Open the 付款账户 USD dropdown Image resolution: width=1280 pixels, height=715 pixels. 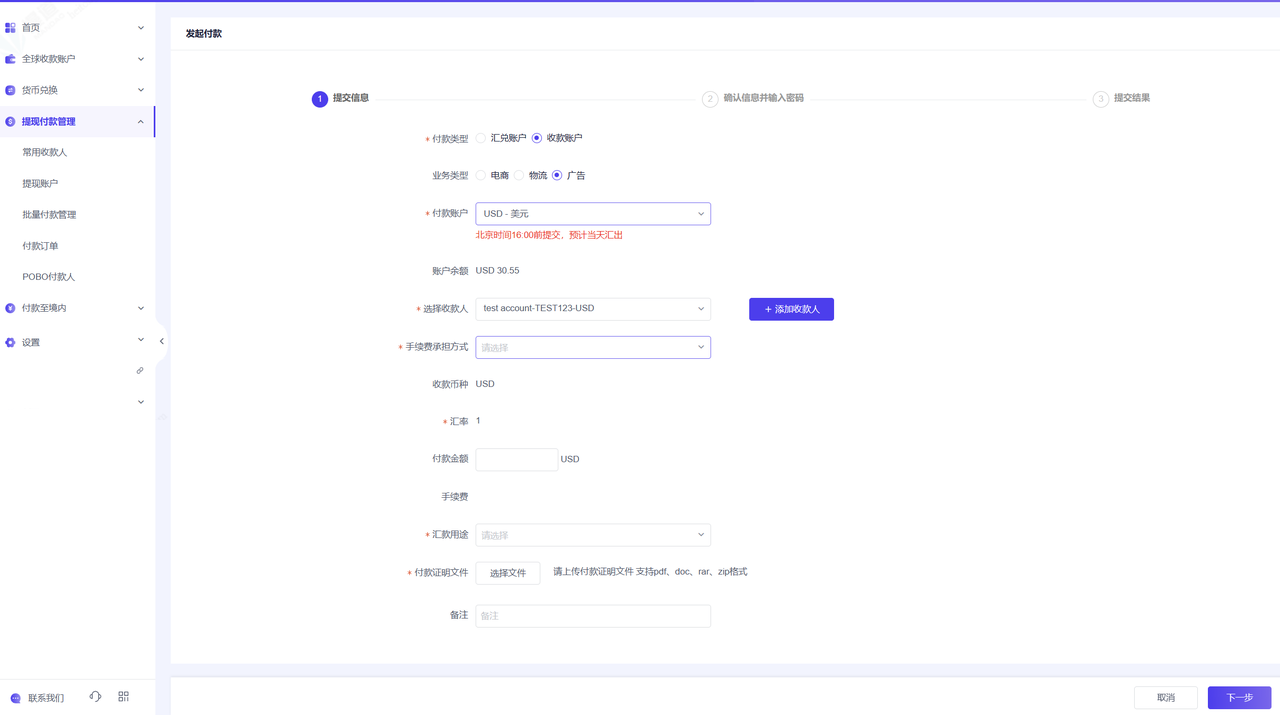pyautogui.click(x=593, y=214)
